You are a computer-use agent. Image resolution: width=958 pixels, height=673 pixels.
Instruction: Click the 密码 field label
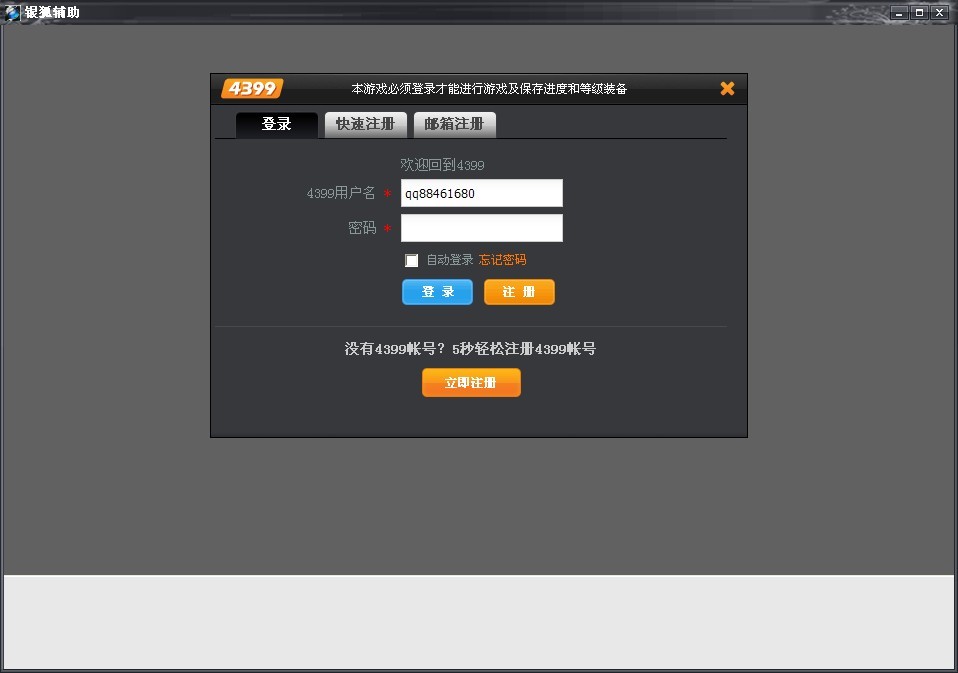tap(362, 228)
